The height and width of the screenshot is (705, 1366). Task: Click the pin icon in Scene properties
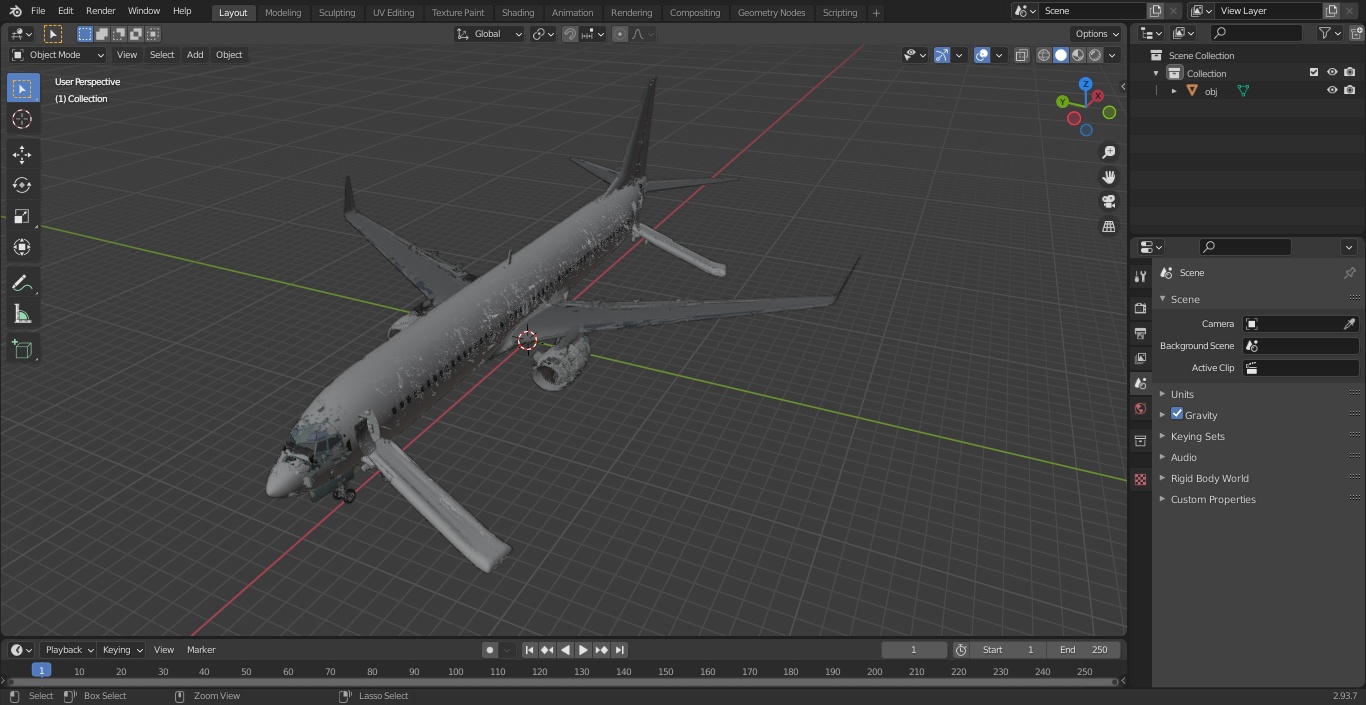(x=1349, y=273)
